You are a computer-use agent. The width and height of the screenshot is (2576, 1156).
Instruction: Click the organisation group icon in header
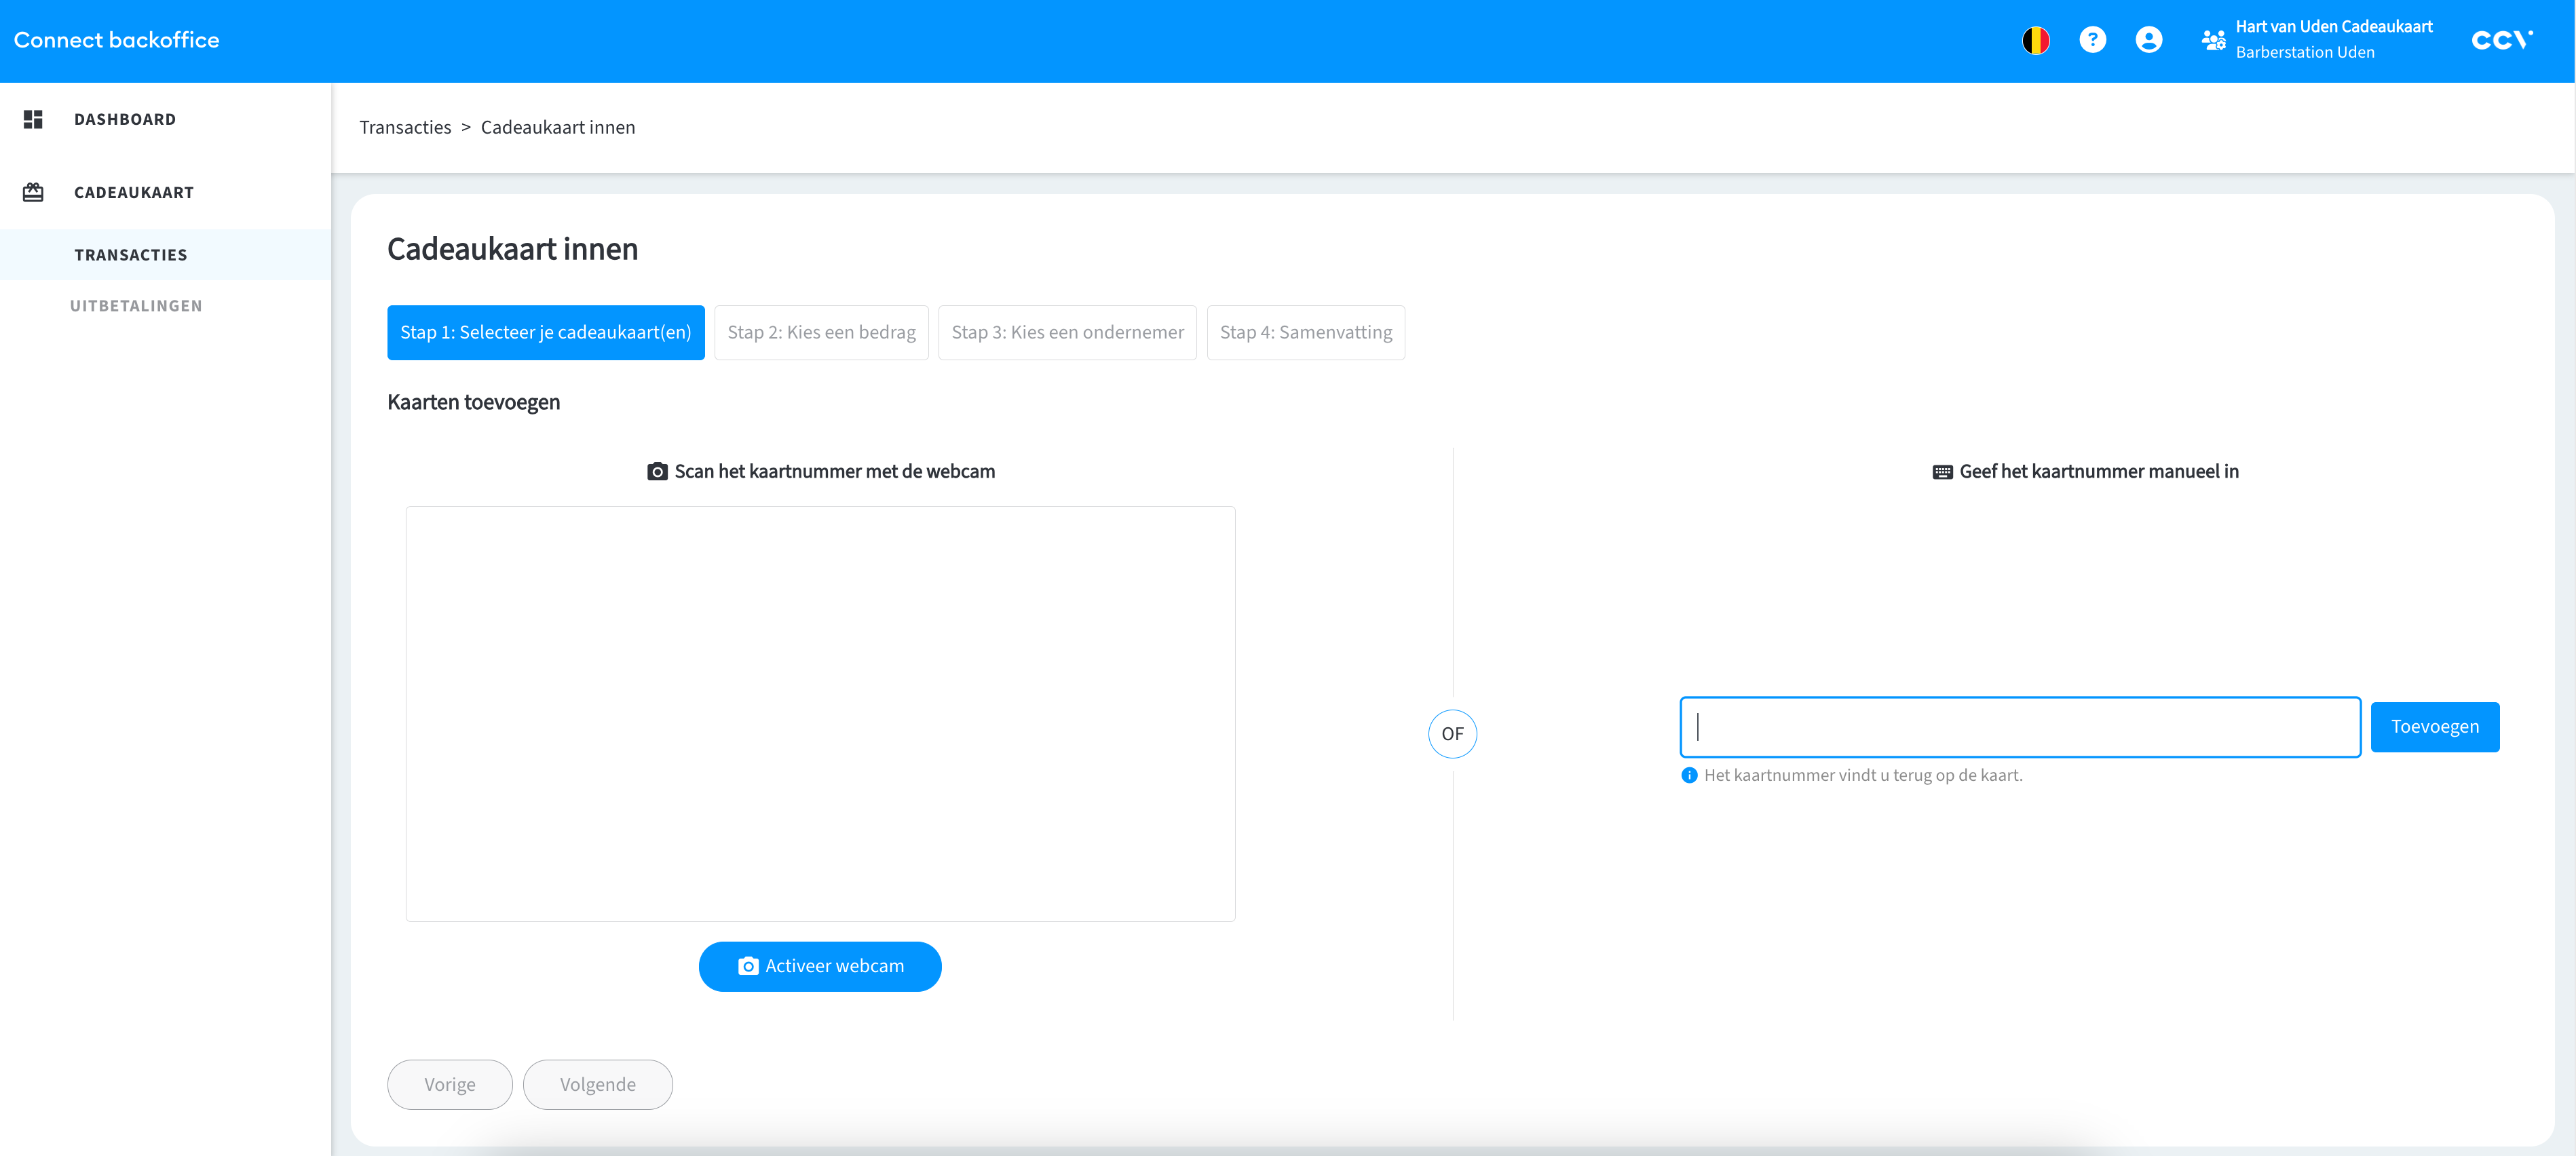2213,40
